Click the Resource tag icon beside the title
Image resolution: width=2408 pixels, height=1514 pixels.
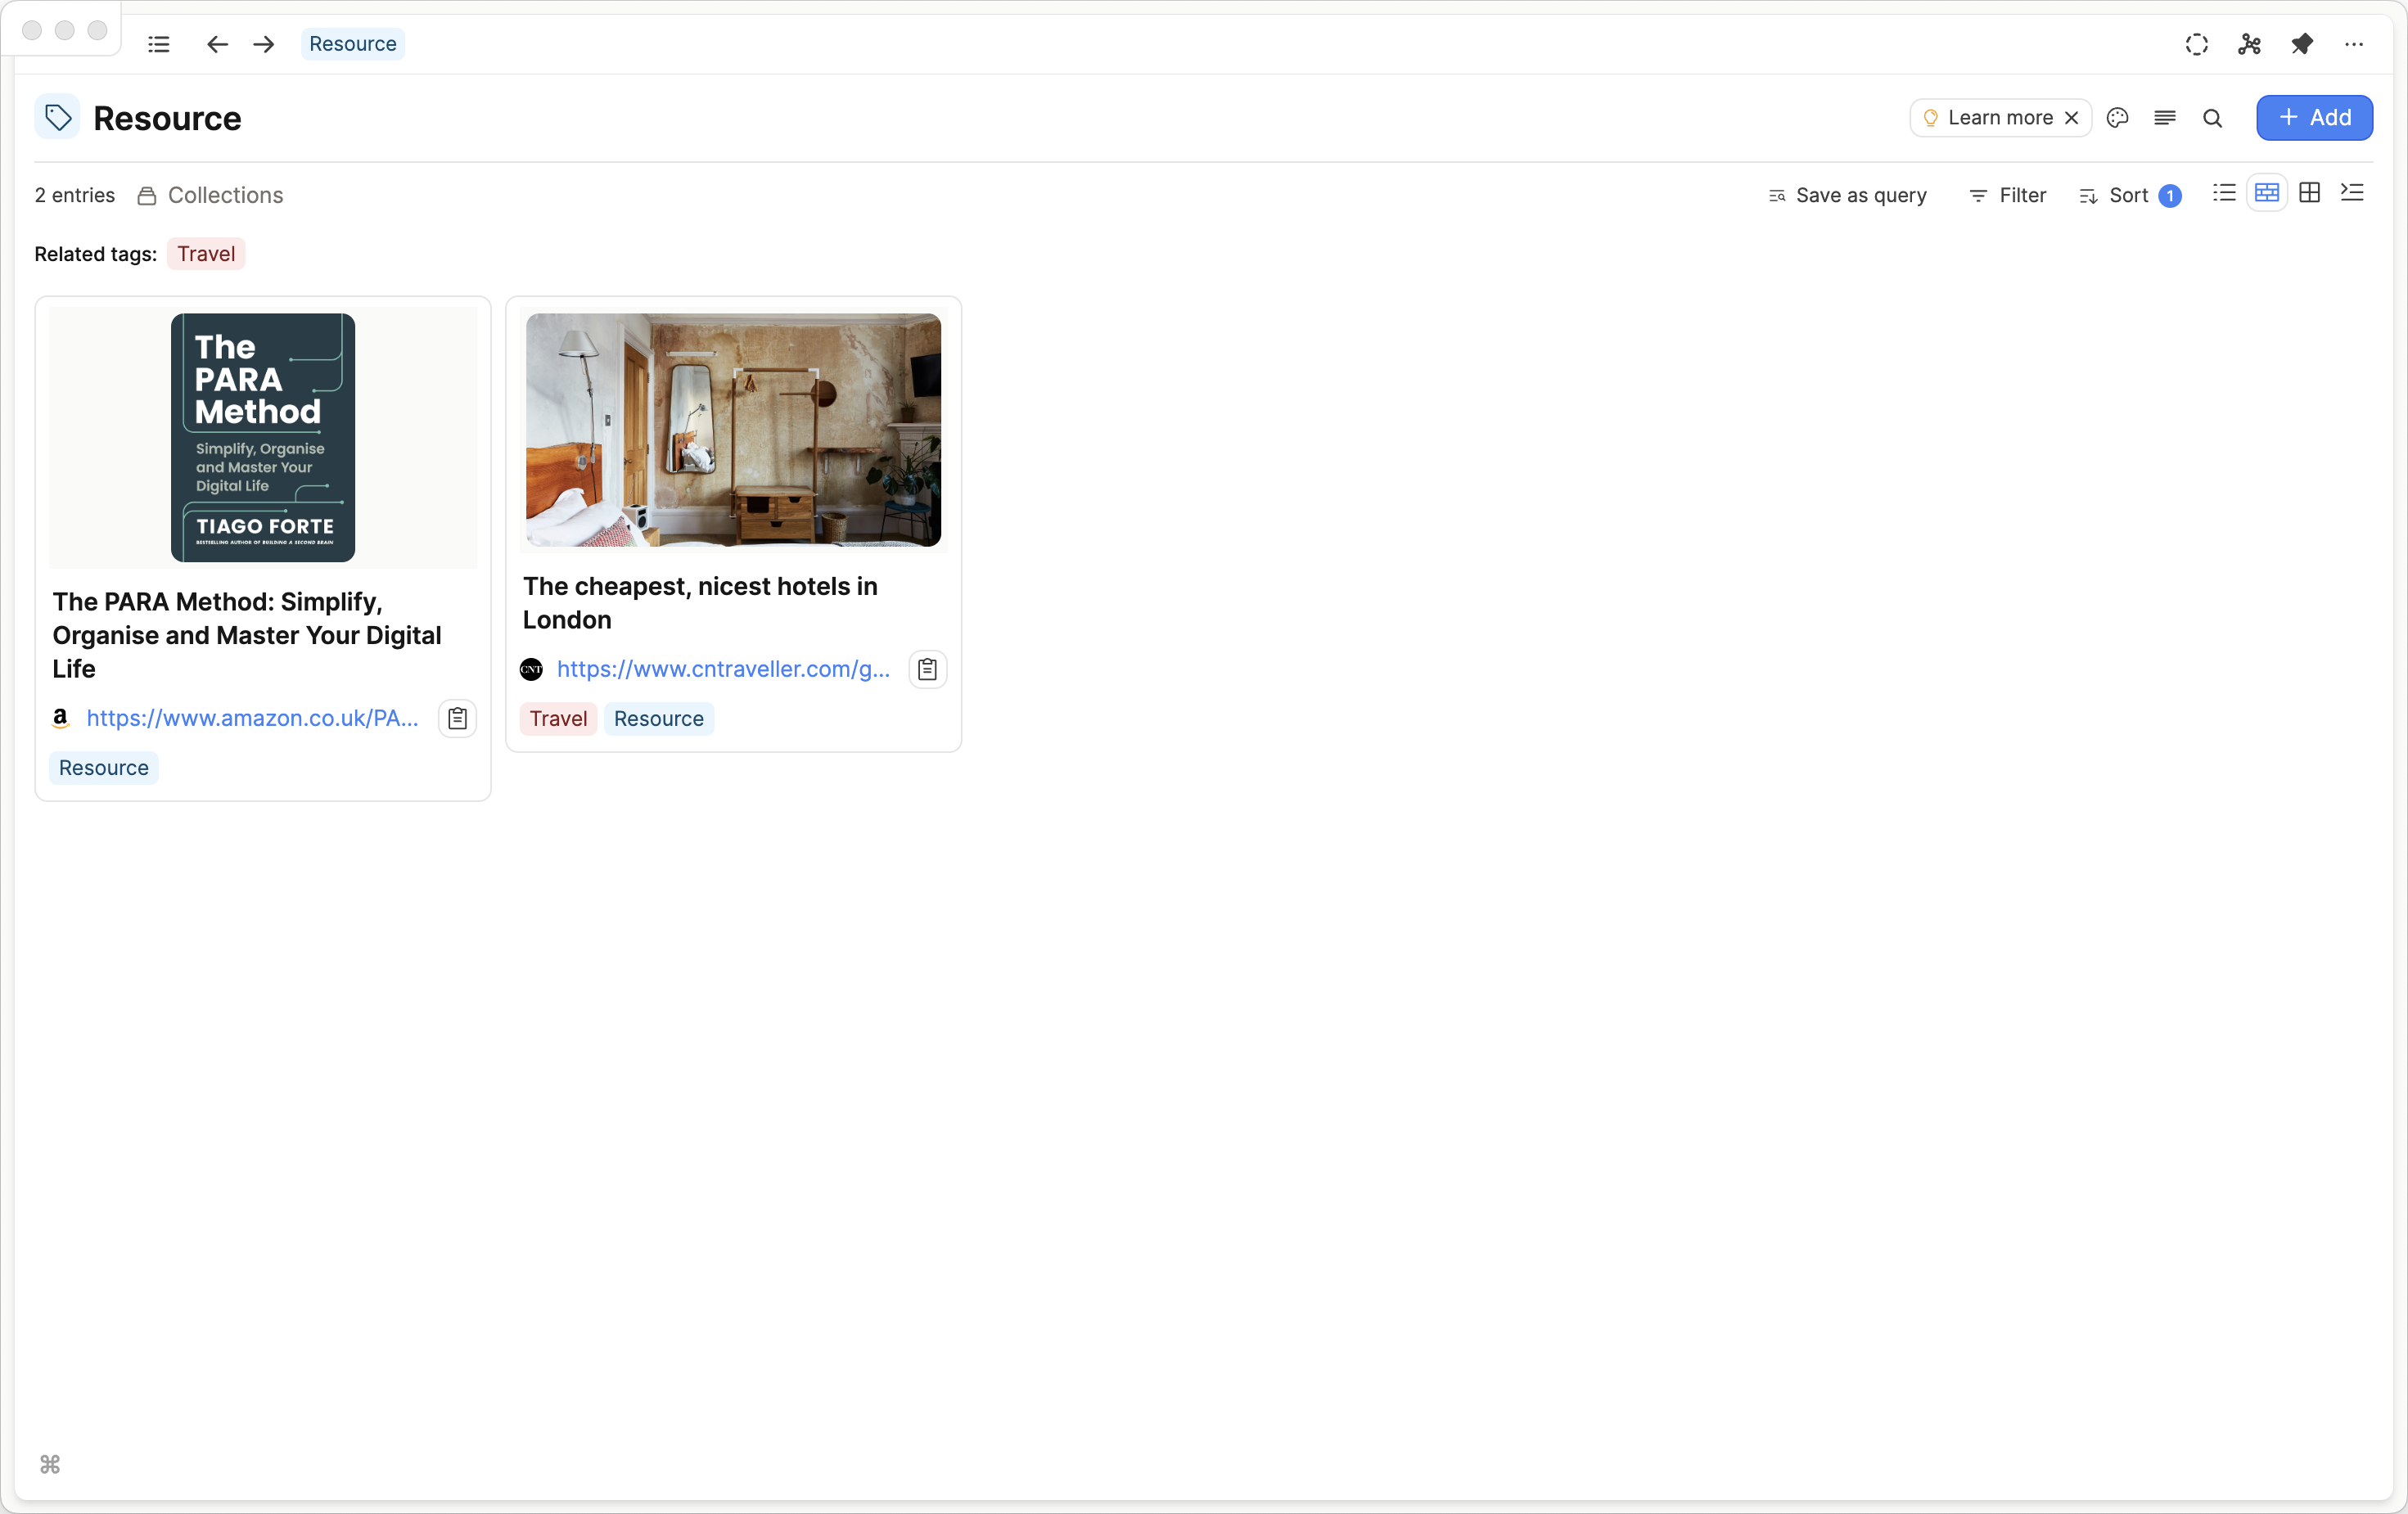point(58,118)
